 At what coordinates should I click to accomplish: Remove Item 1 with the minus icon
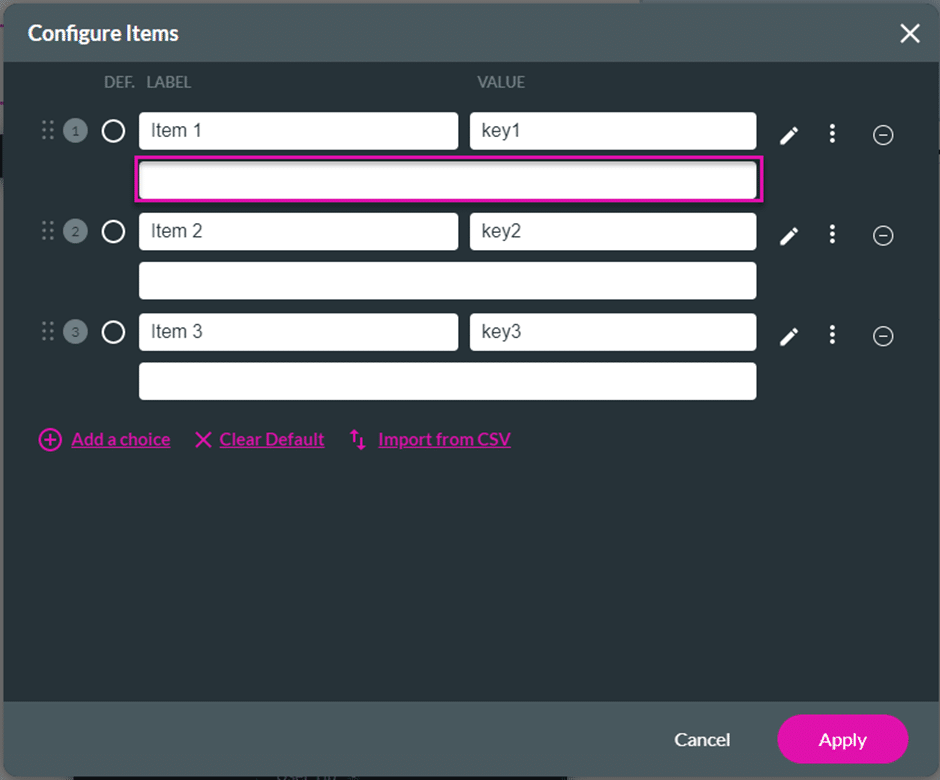[x=883, y=135]
